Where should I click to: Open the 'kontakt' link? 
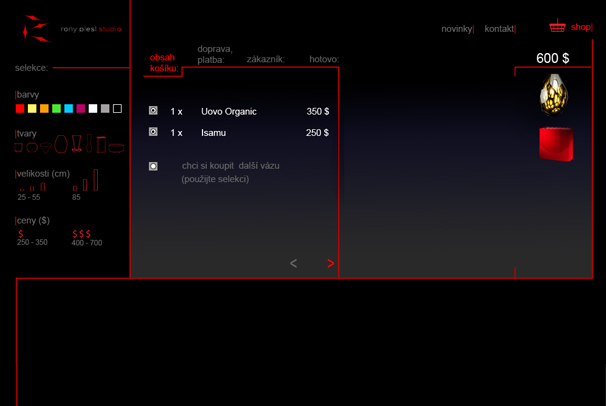499,29
